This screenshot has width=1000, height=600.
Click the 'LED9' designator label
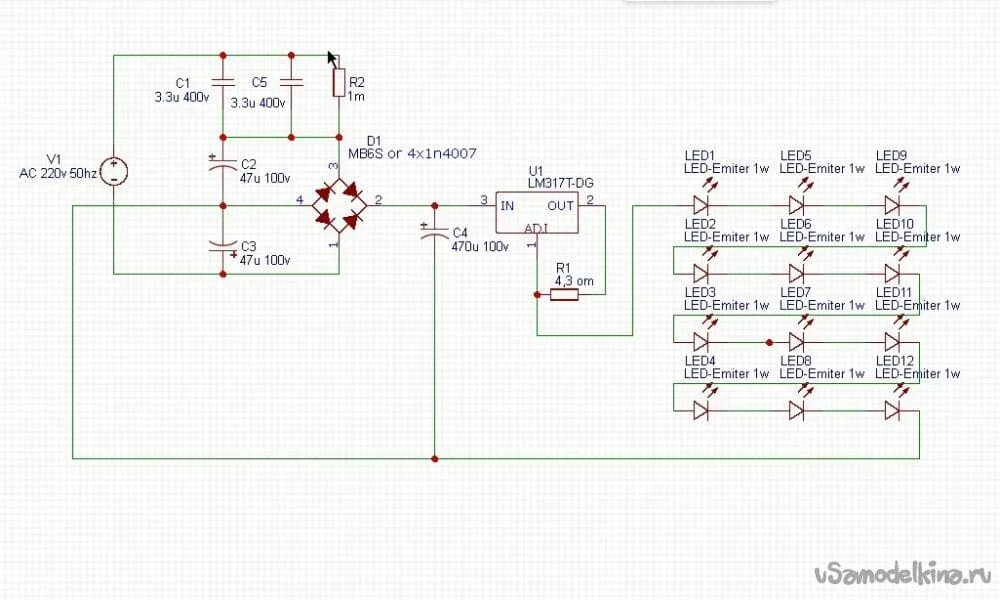[x=891, y=156]
